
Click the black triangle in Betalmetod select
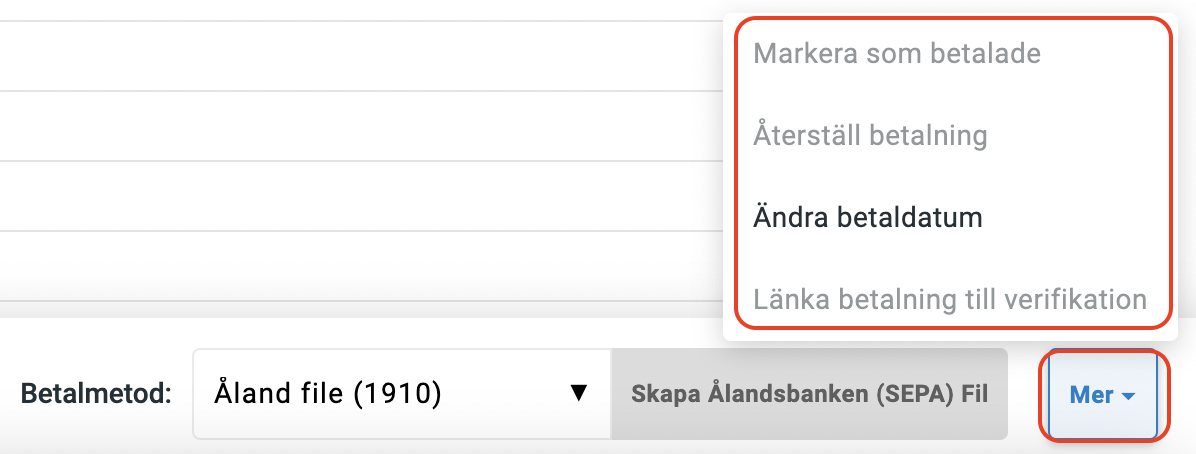[577, 394]
